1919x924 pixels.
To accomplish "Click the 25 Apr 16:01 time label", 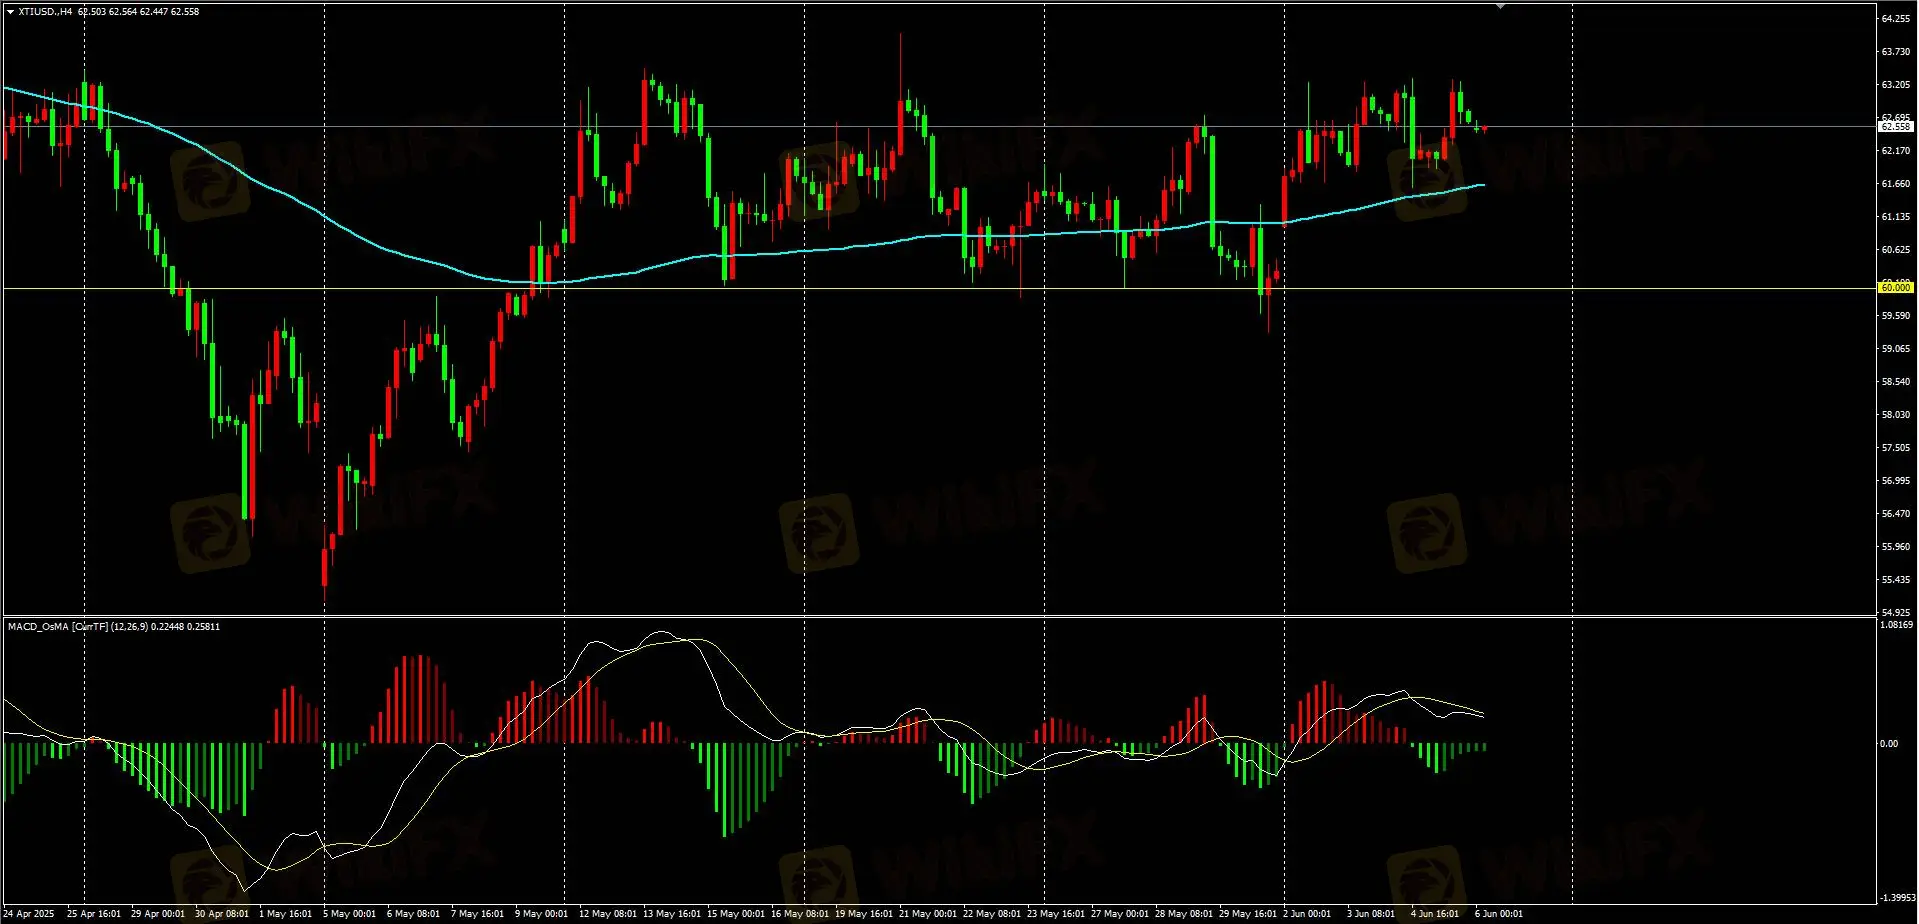I will (x=94, y=914).
